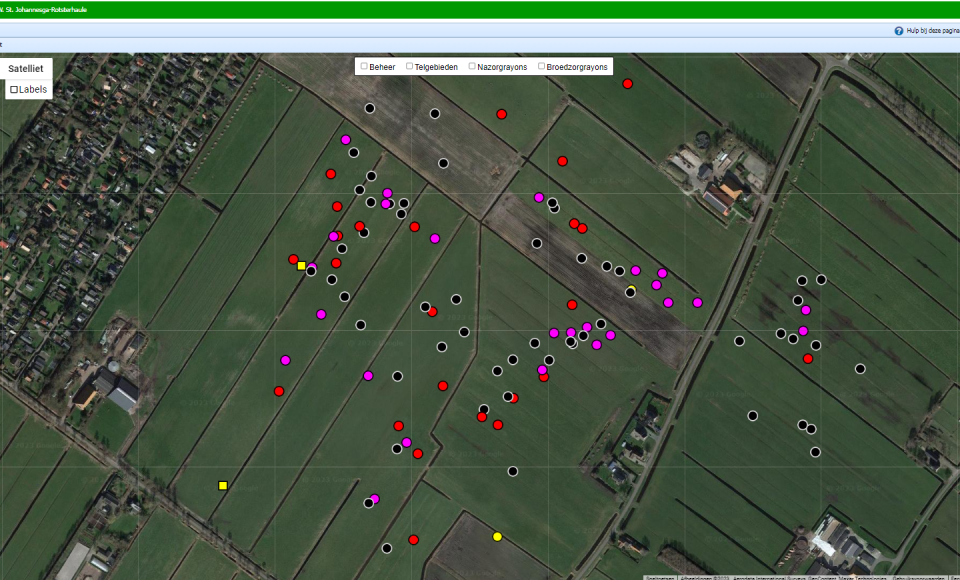The height and width of the screenshot is (580, 960).
Task: Click the easternmost black nest marker
Action: click(x=860, y=369)
